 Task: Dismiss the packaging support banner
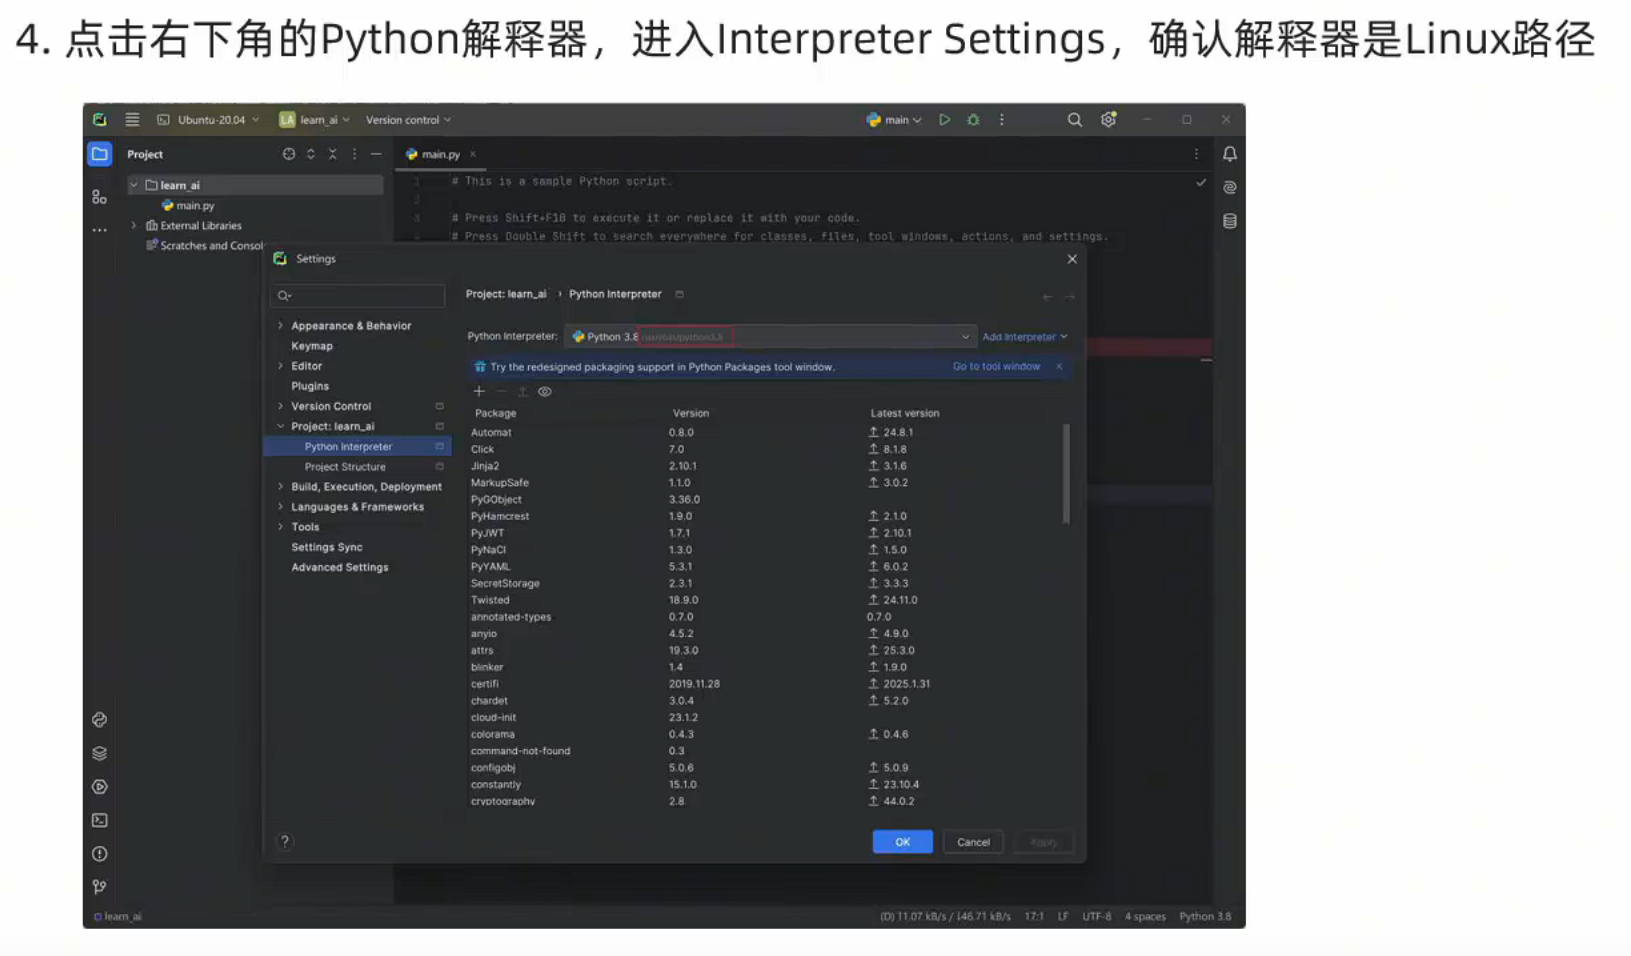coord(1059,367)
